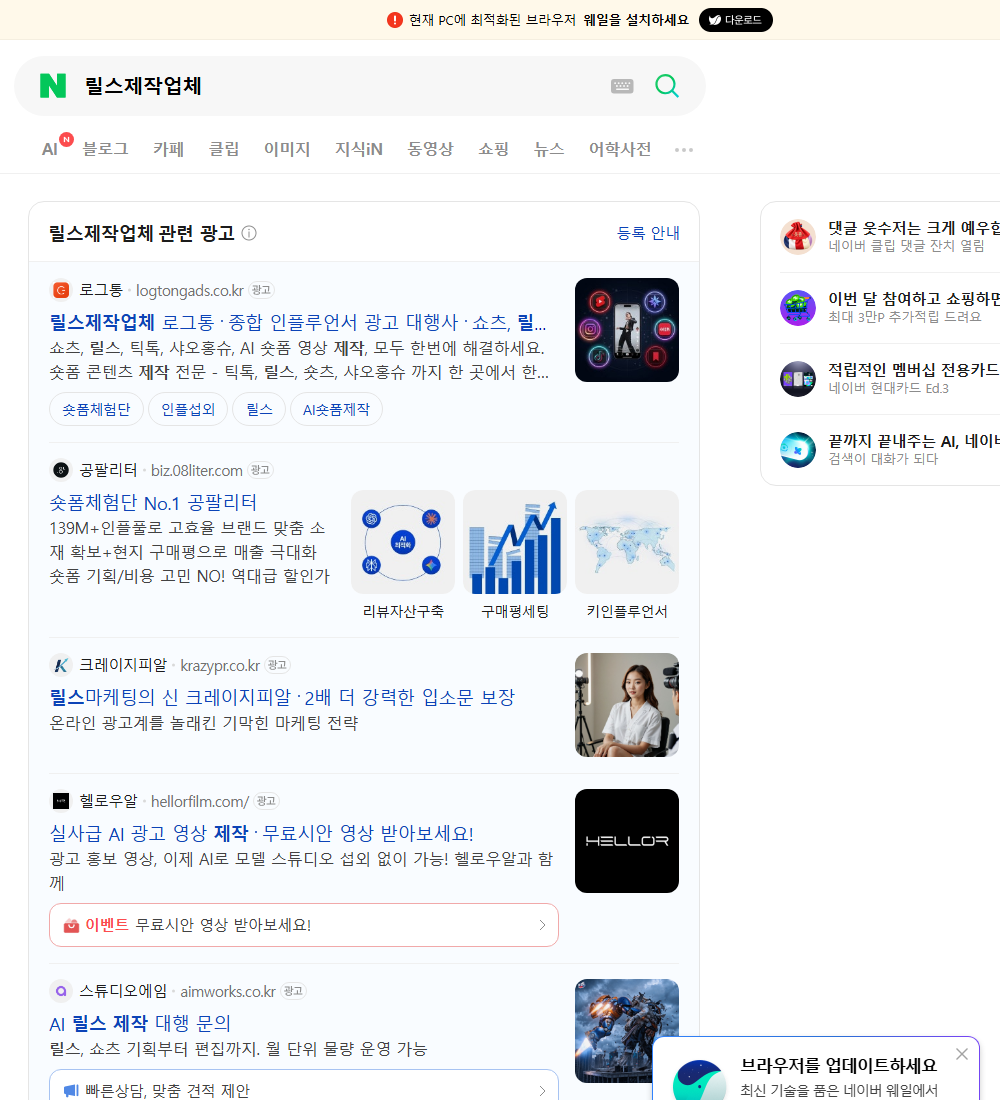Open the 크레이지피알 woman photo thumbnail
The width and height of the screenshot is (1000, 1100).
pyautogui.click(x=627, y=705)
